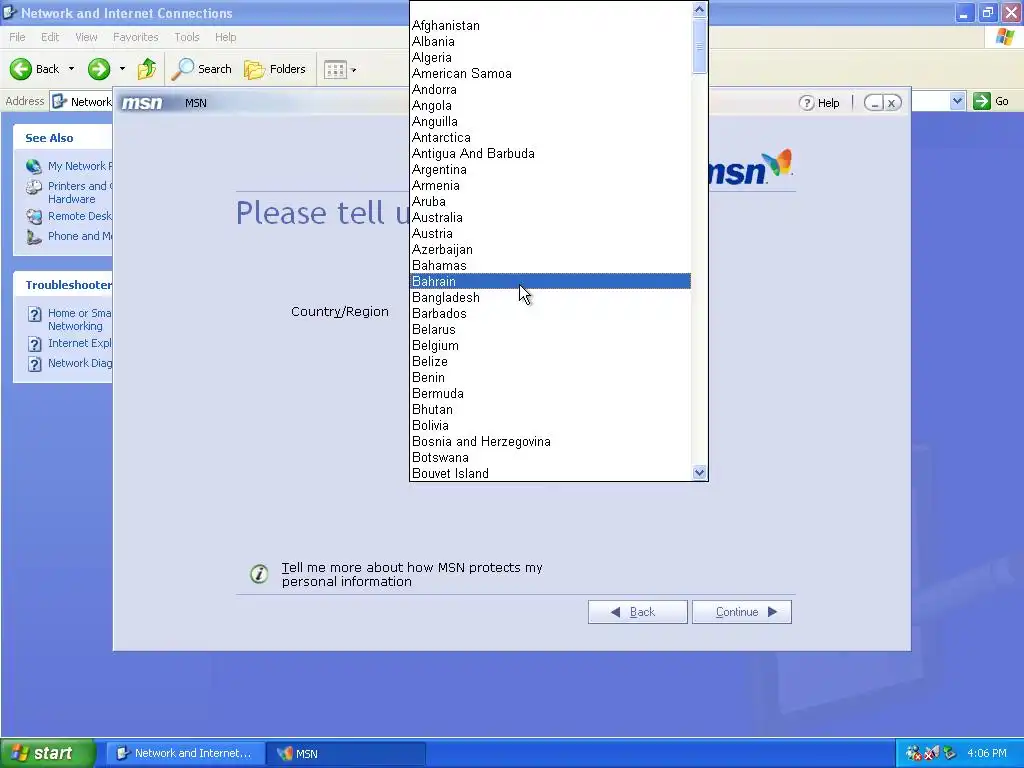This screenshot has height=768, width=1024.
Task: Open the Views icon in toolbar
Action: click(335, 69)
